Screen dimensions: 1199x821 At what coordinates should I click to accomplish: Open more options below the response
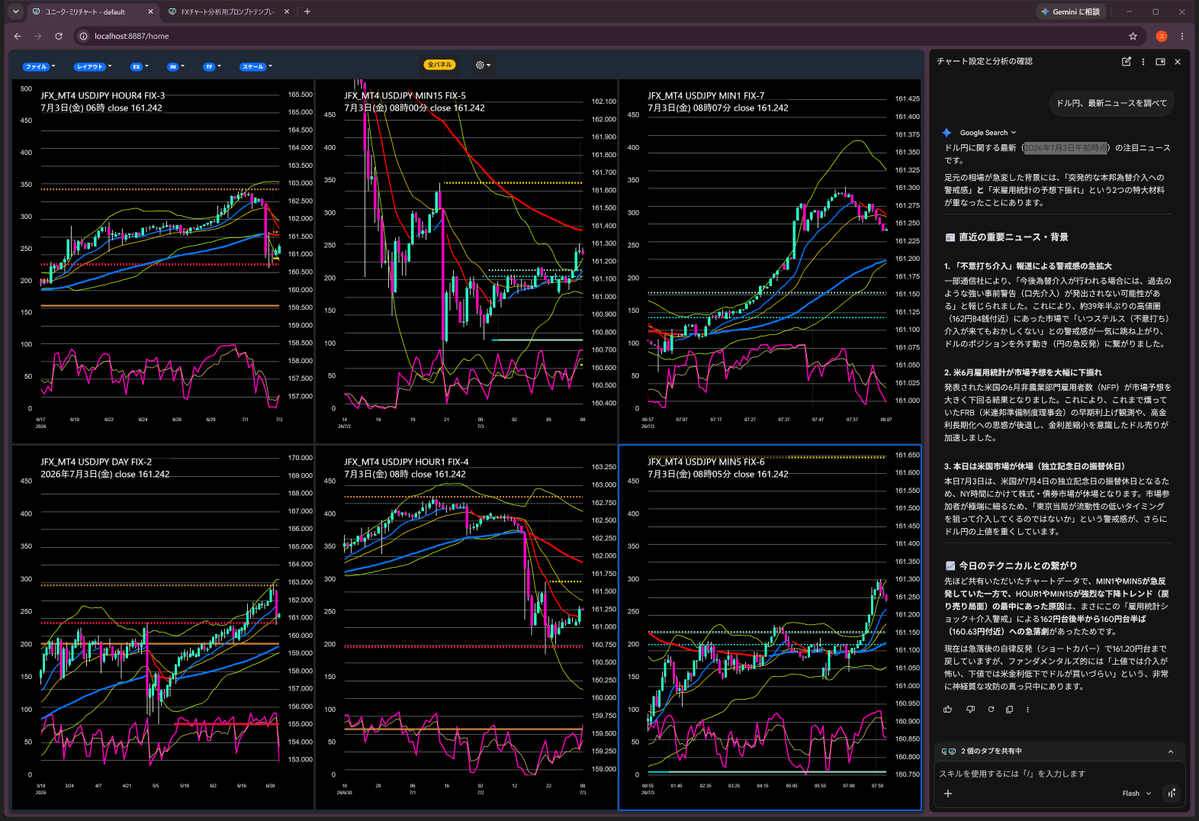(x=1027, y=709)
